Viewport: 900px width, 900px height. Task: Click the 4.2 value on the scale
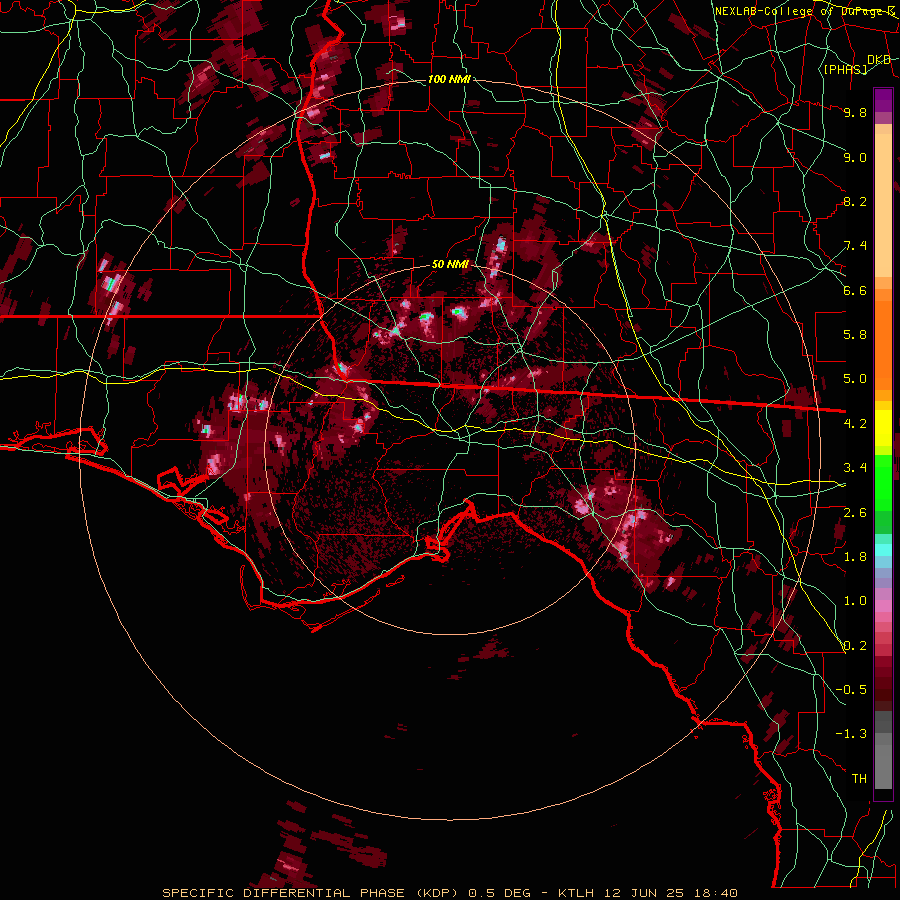point(855,424)
